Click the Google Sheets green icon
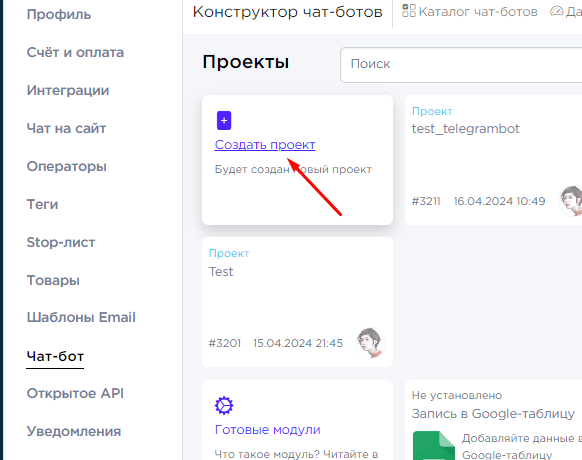Screen dimensions: 582x460 coord(434,445)
